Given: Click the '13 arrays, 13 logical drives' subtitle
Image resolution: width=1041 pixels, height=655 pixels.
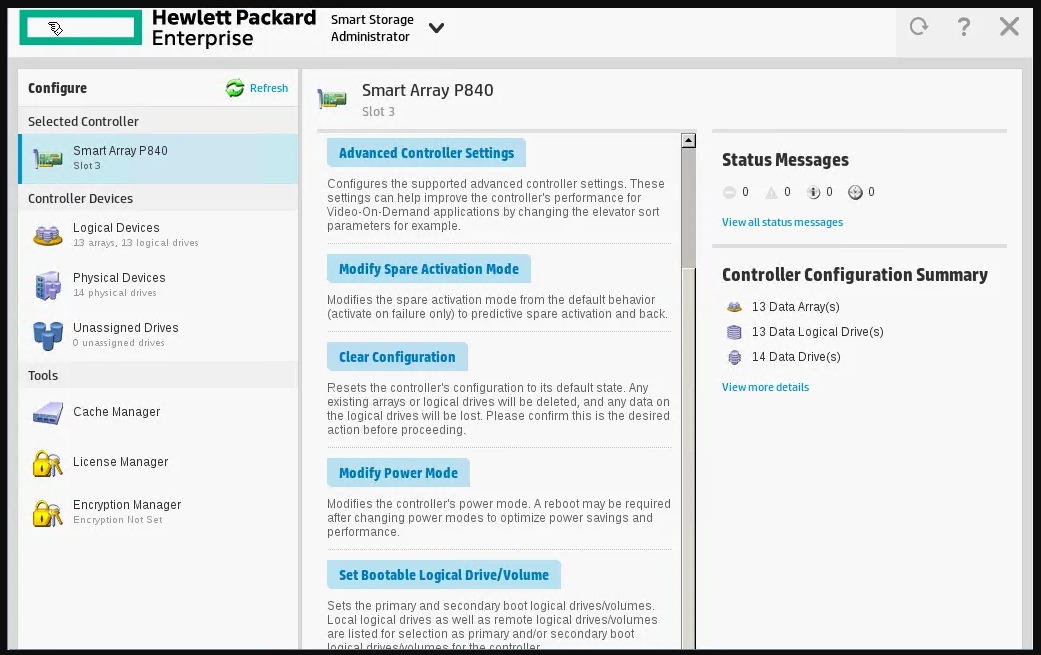Looking at the screenshot, I should point(135,243).
